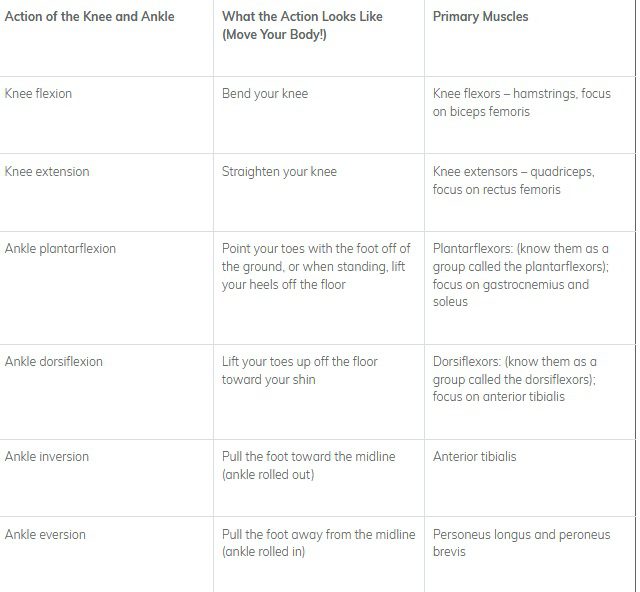Click the 'Point your toes' description

pos(312,267)
